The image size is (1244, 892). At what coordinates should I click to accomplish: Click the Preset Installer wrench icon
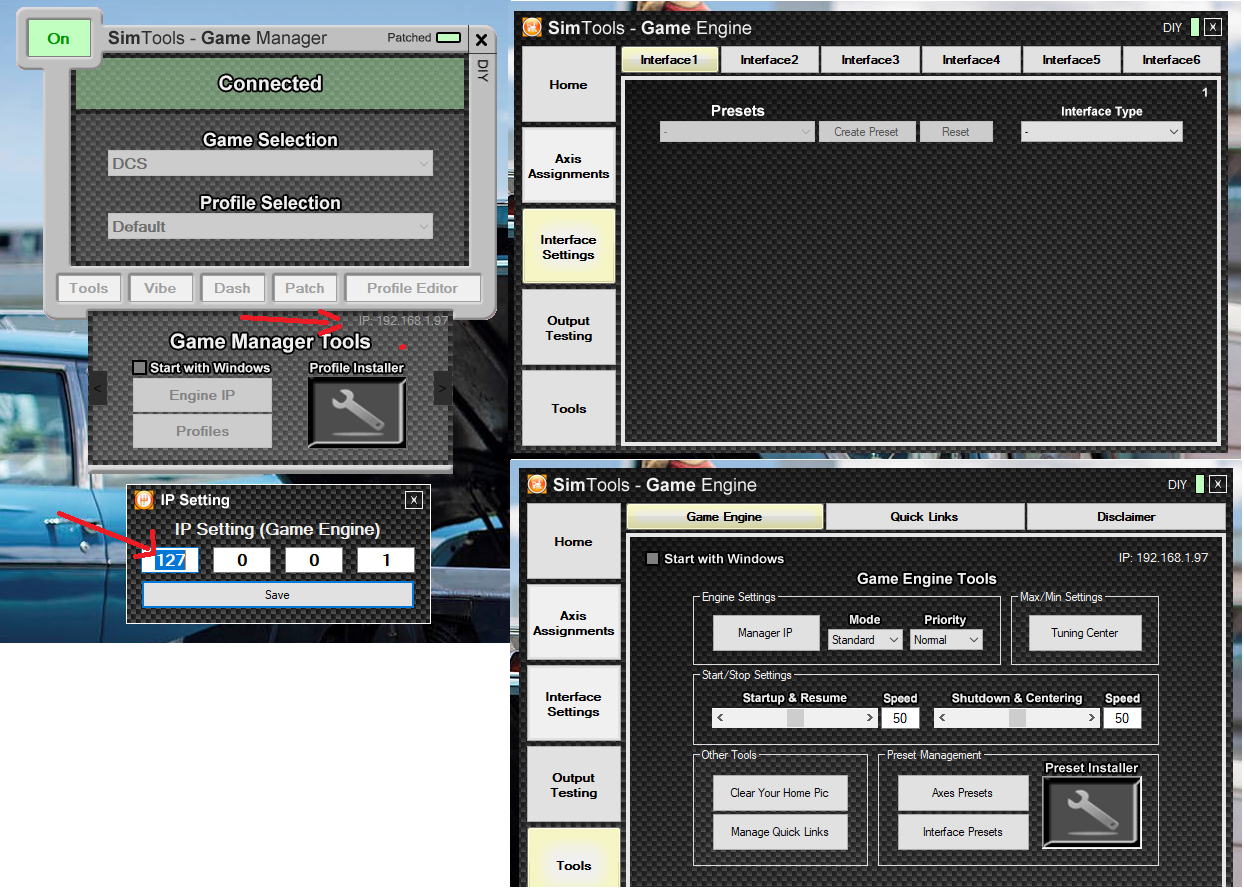point(1092,811)
